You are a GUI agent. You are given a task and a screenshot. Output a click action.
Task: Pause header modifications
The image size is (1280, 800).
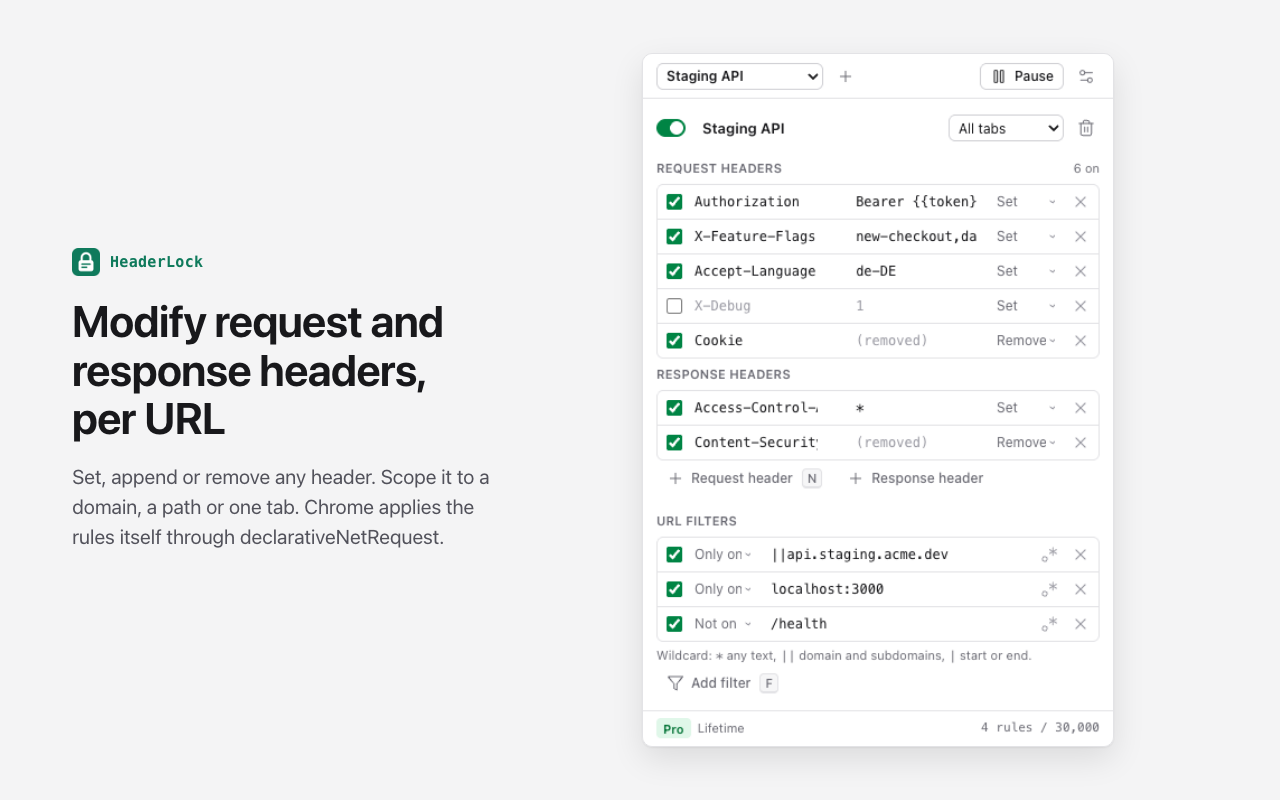(x=1022, y=76)
